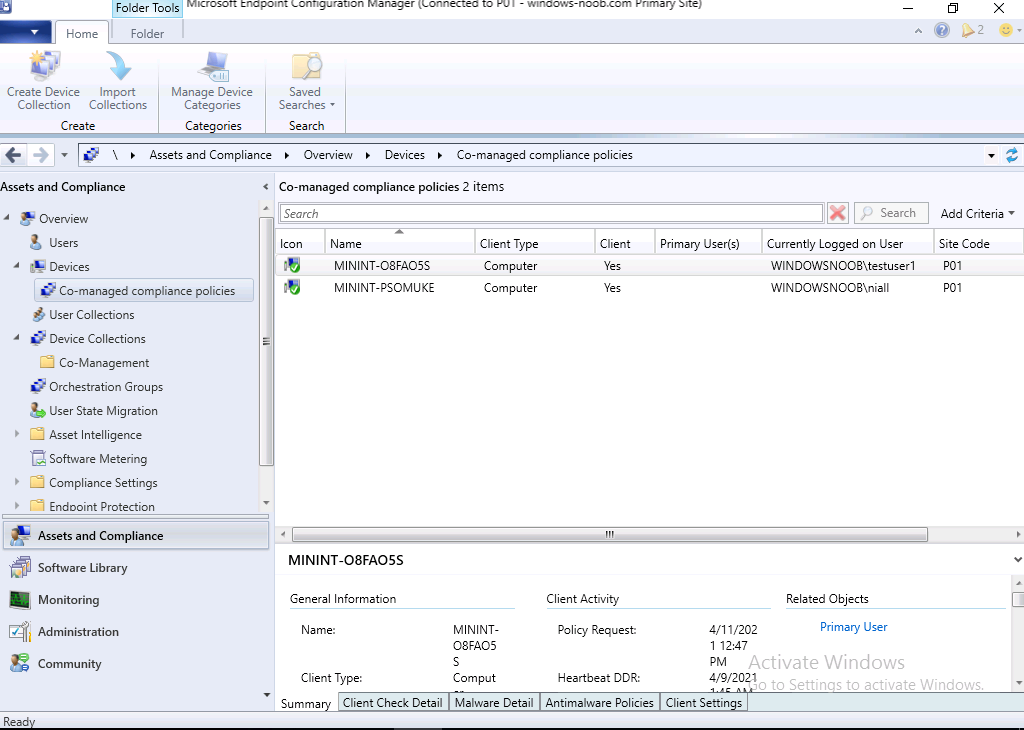Open the notifications bell icon
Image resolution: width=1024 pixels, height=730 pixels.
968,30
